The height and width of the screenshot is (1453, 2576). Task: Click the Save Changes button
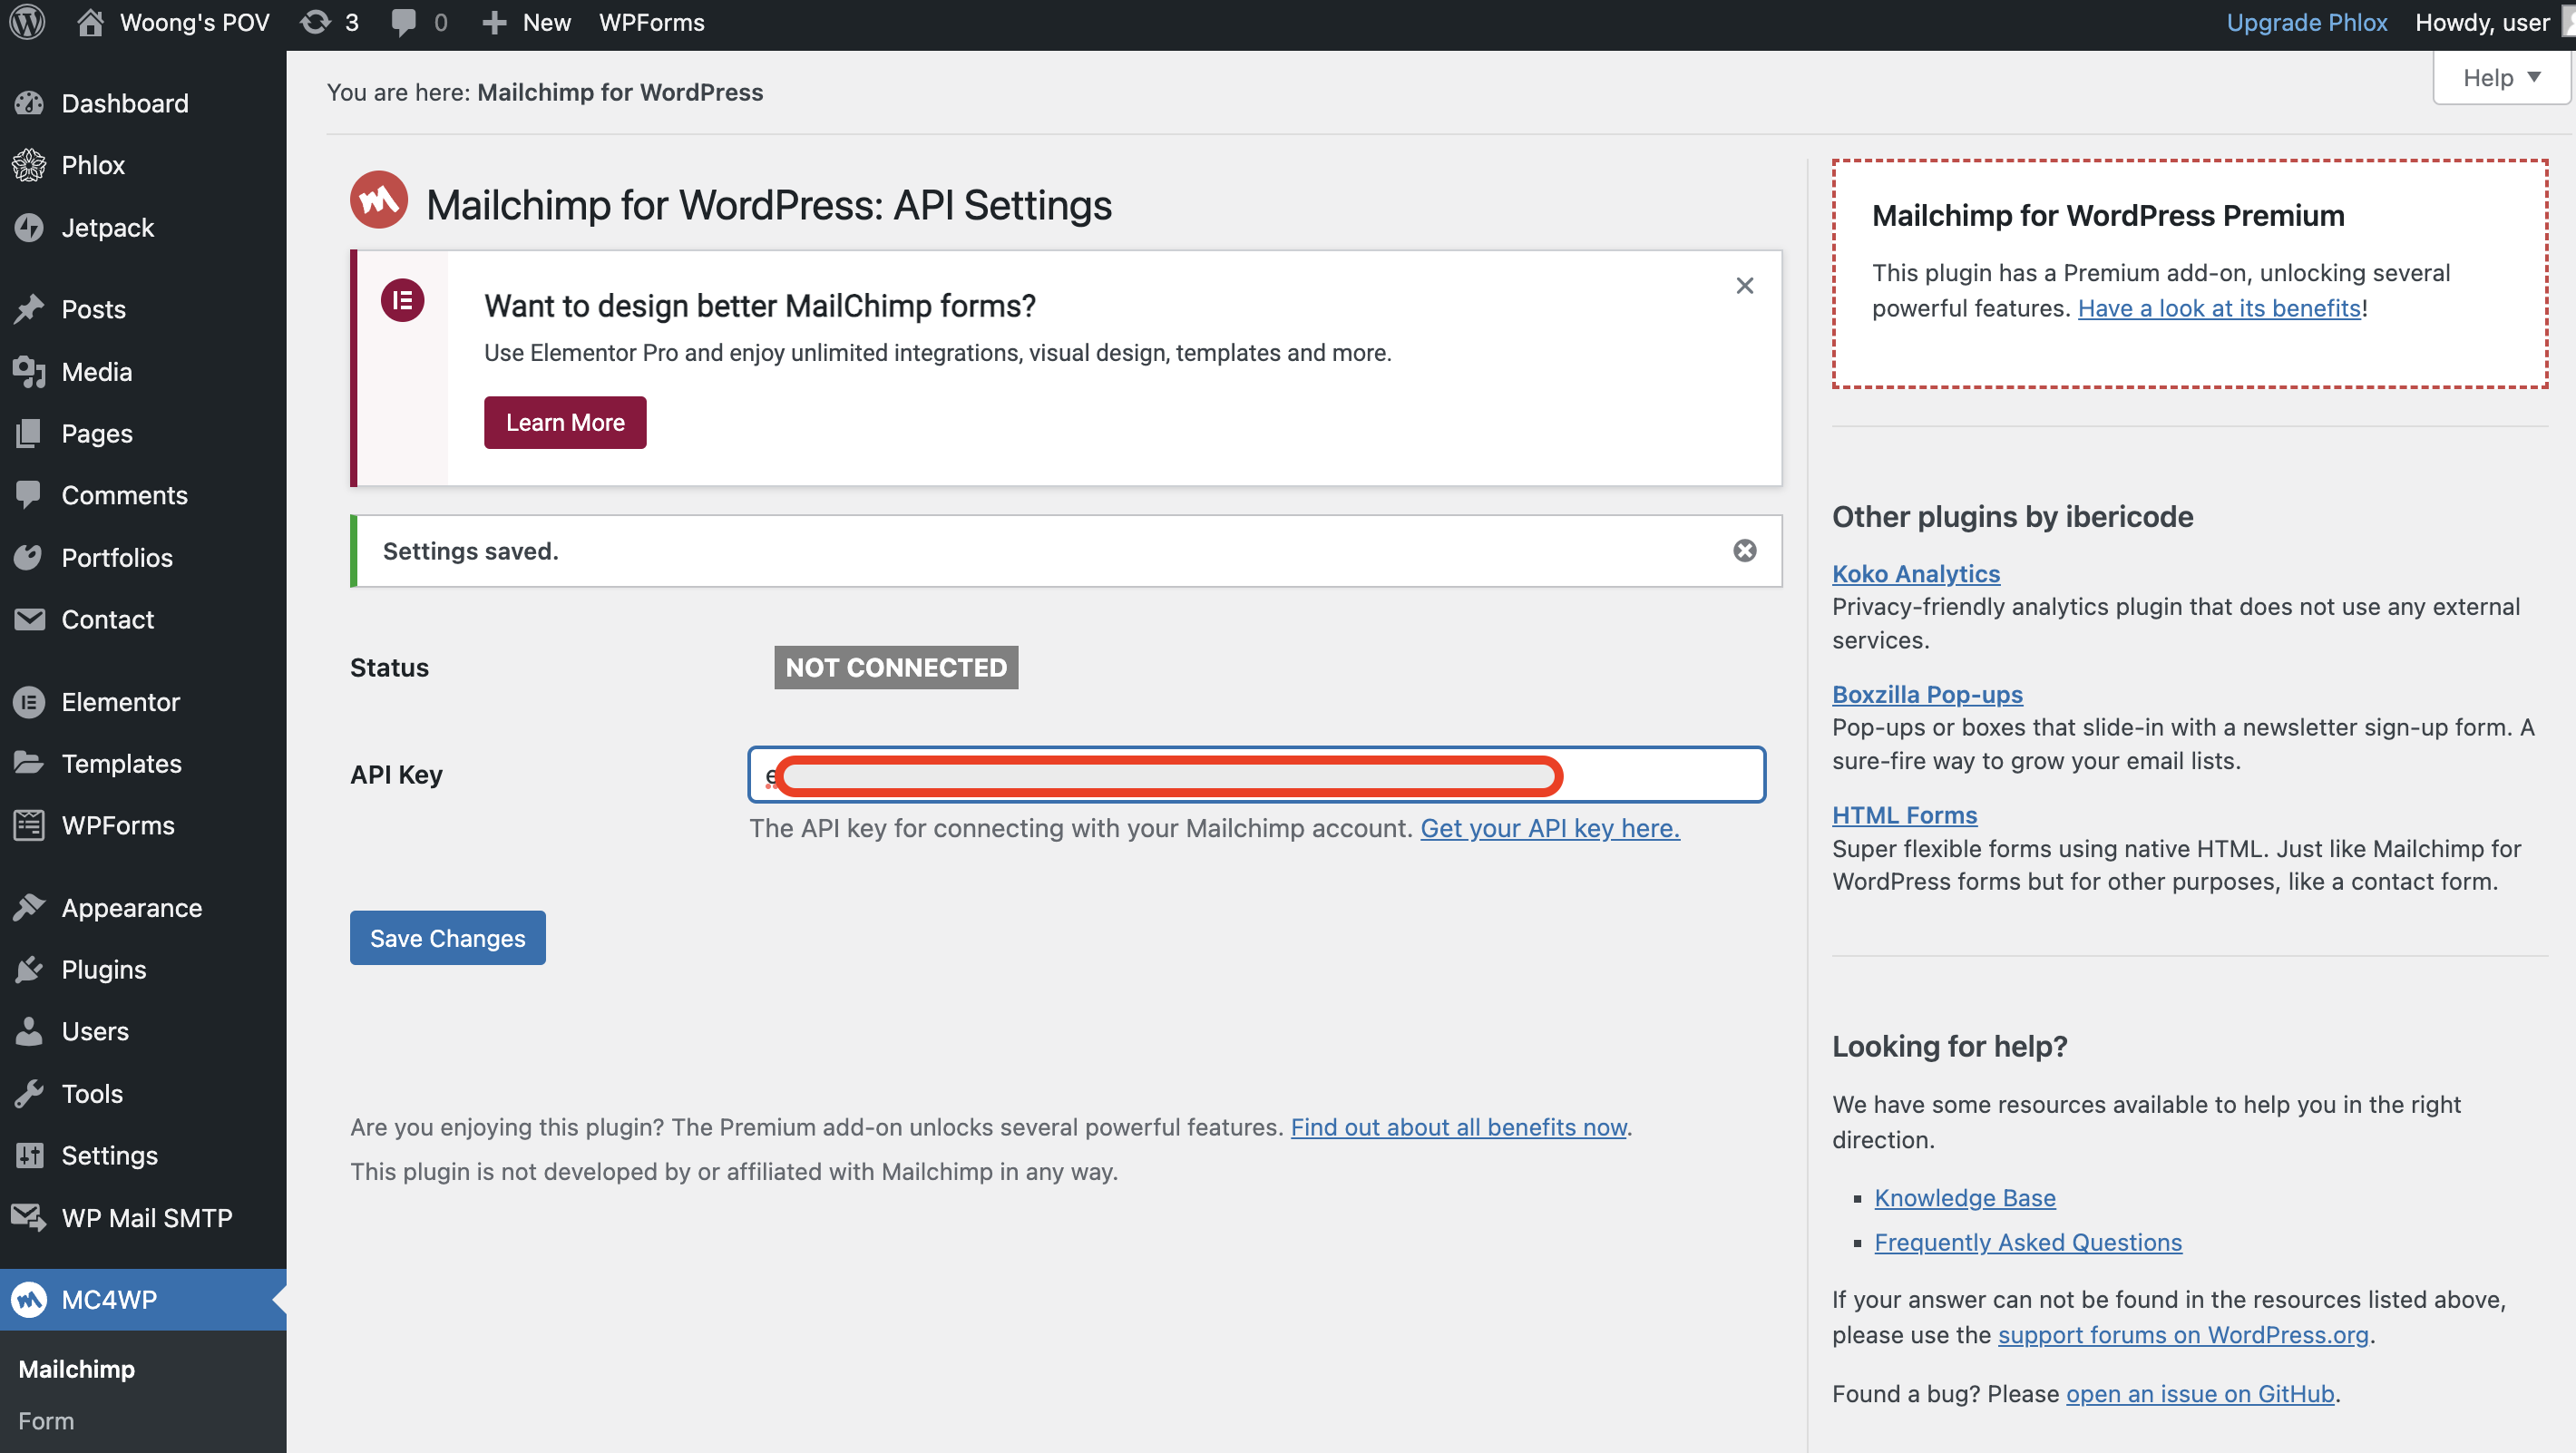tap(447, 938)
